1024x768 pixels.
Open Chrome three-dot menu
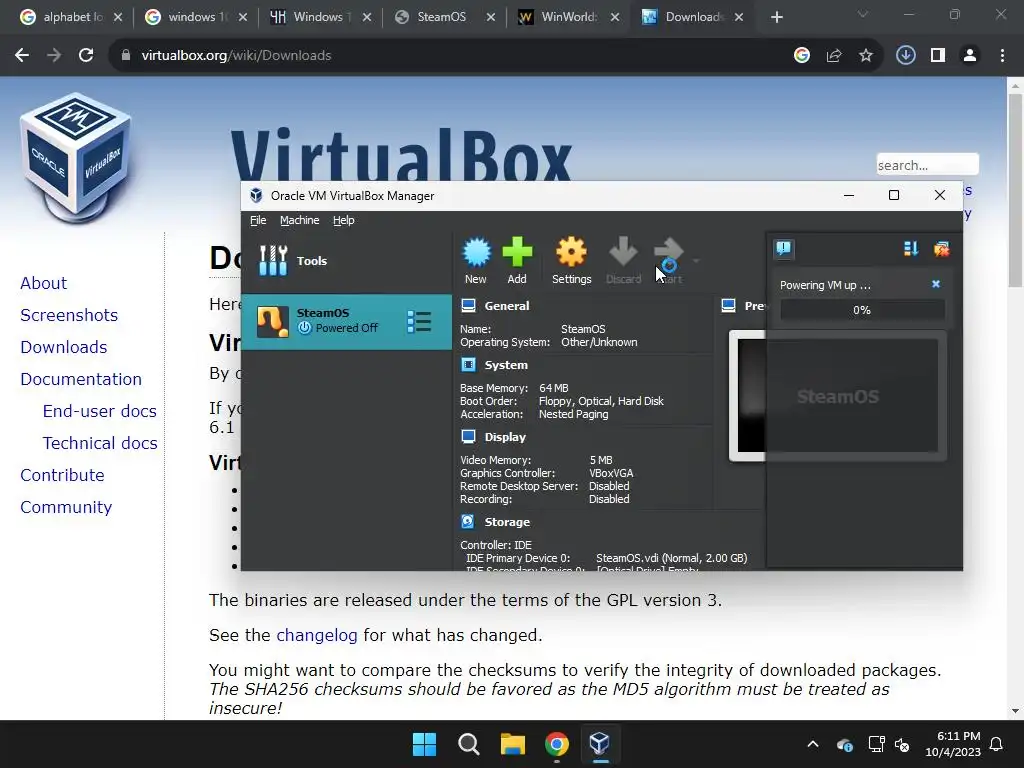click(1002, 56)
